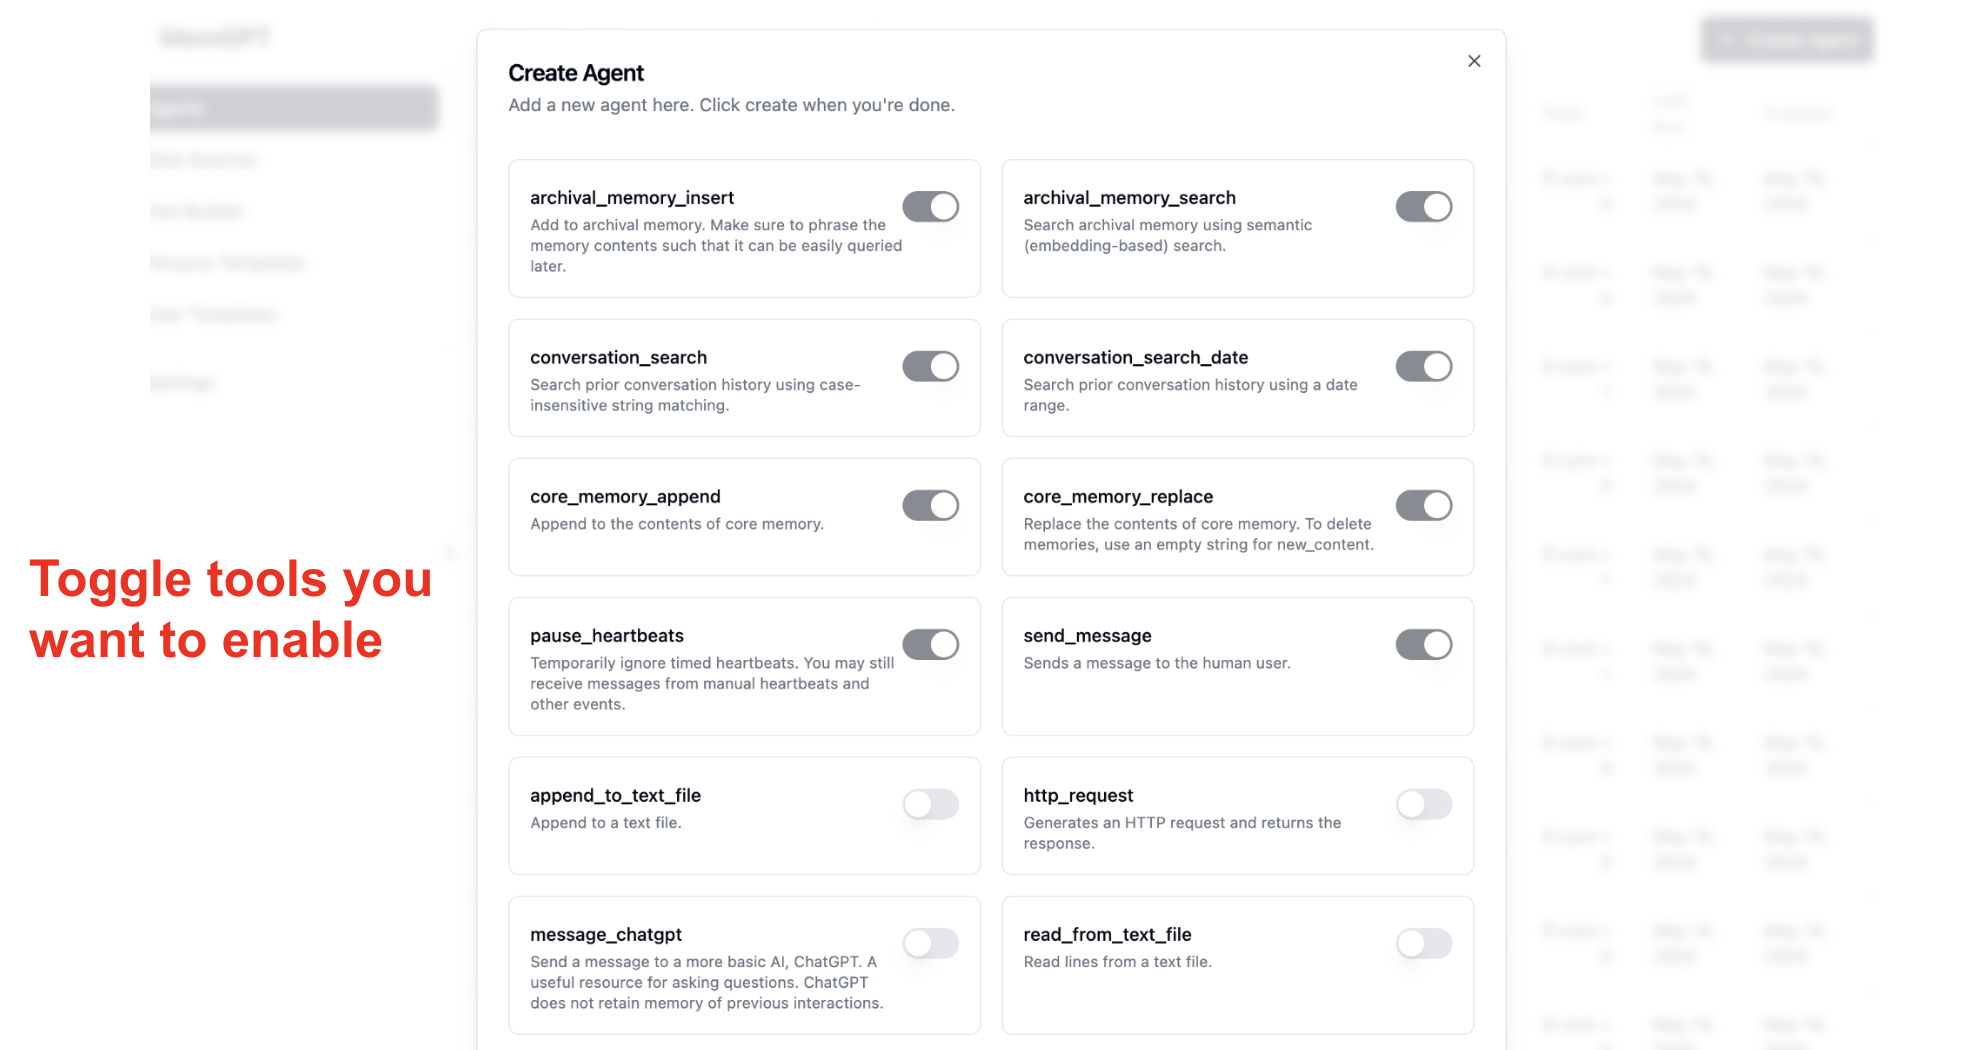Switch off send_message tool
The width and height of the screenshot is (1980, 1050).
pos(1423,645)
